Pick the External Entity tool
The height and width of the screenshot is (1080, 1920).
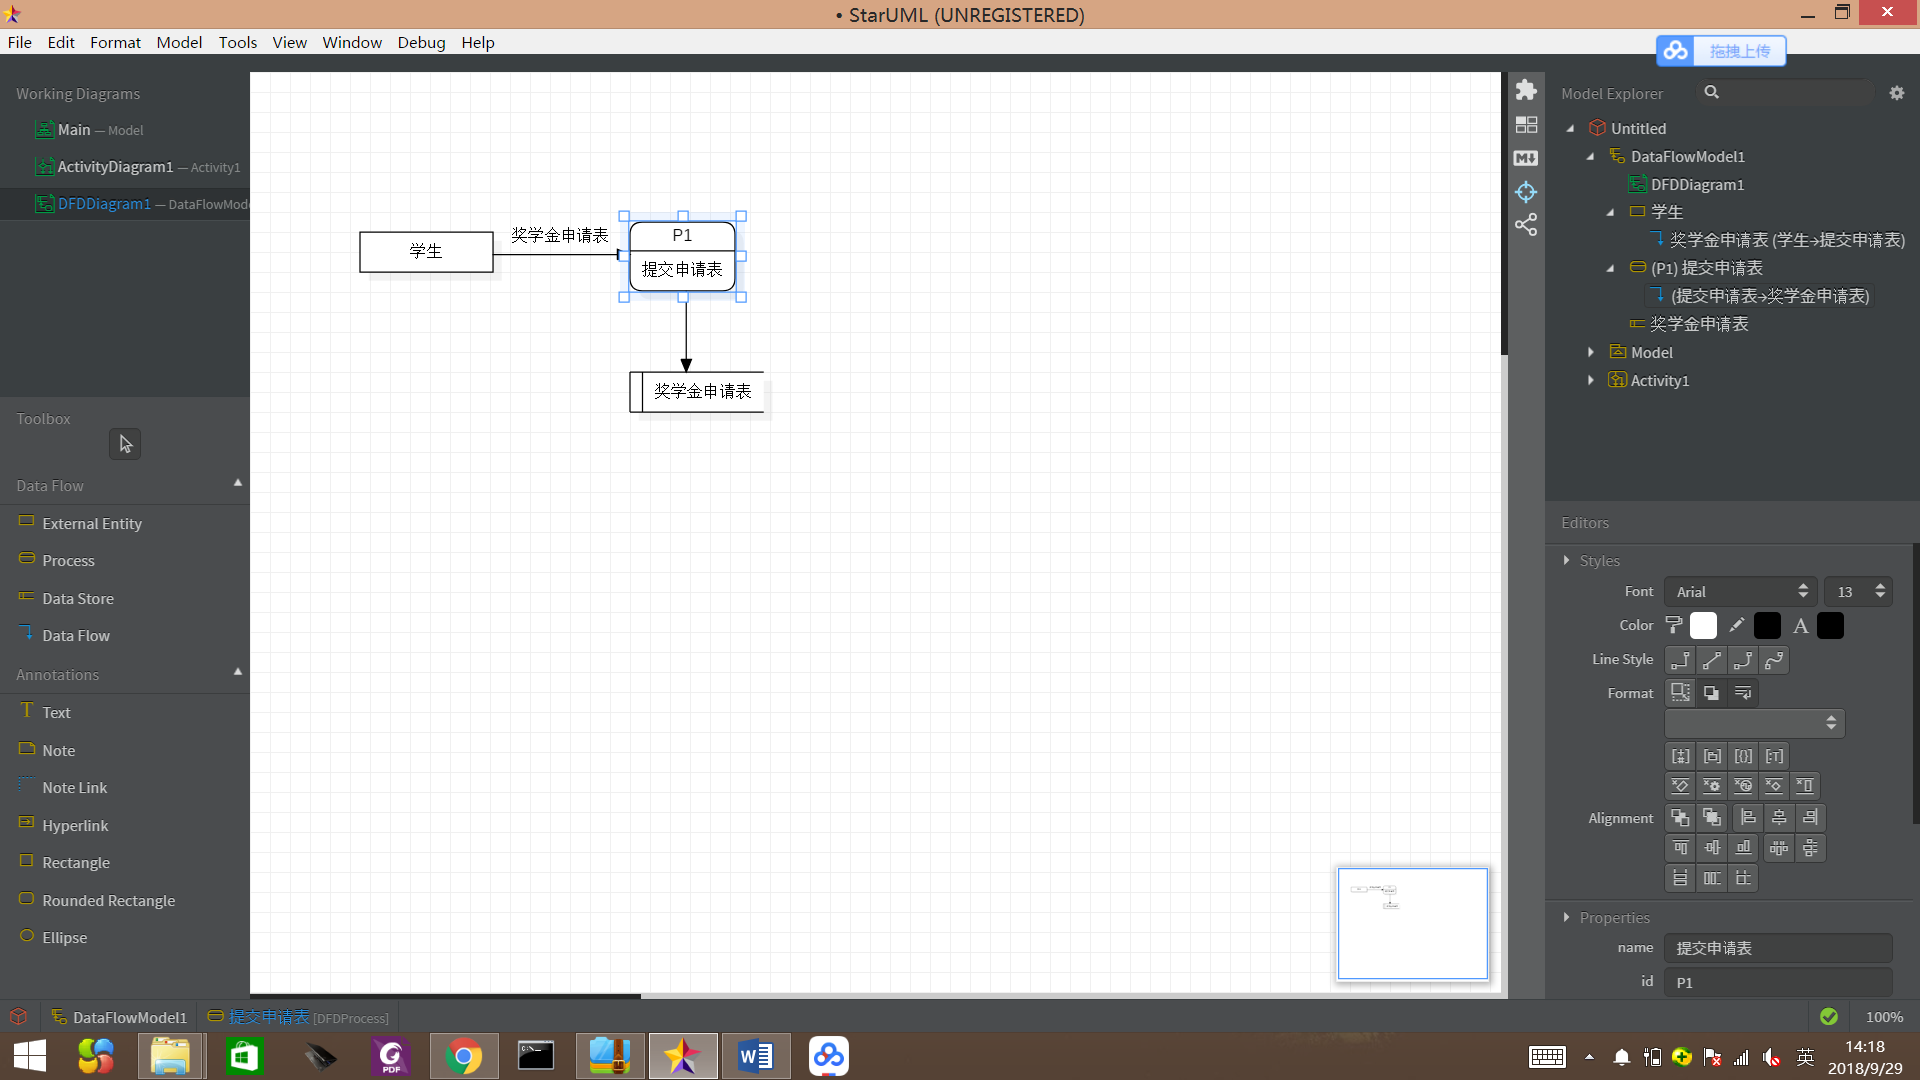point(91,523)
